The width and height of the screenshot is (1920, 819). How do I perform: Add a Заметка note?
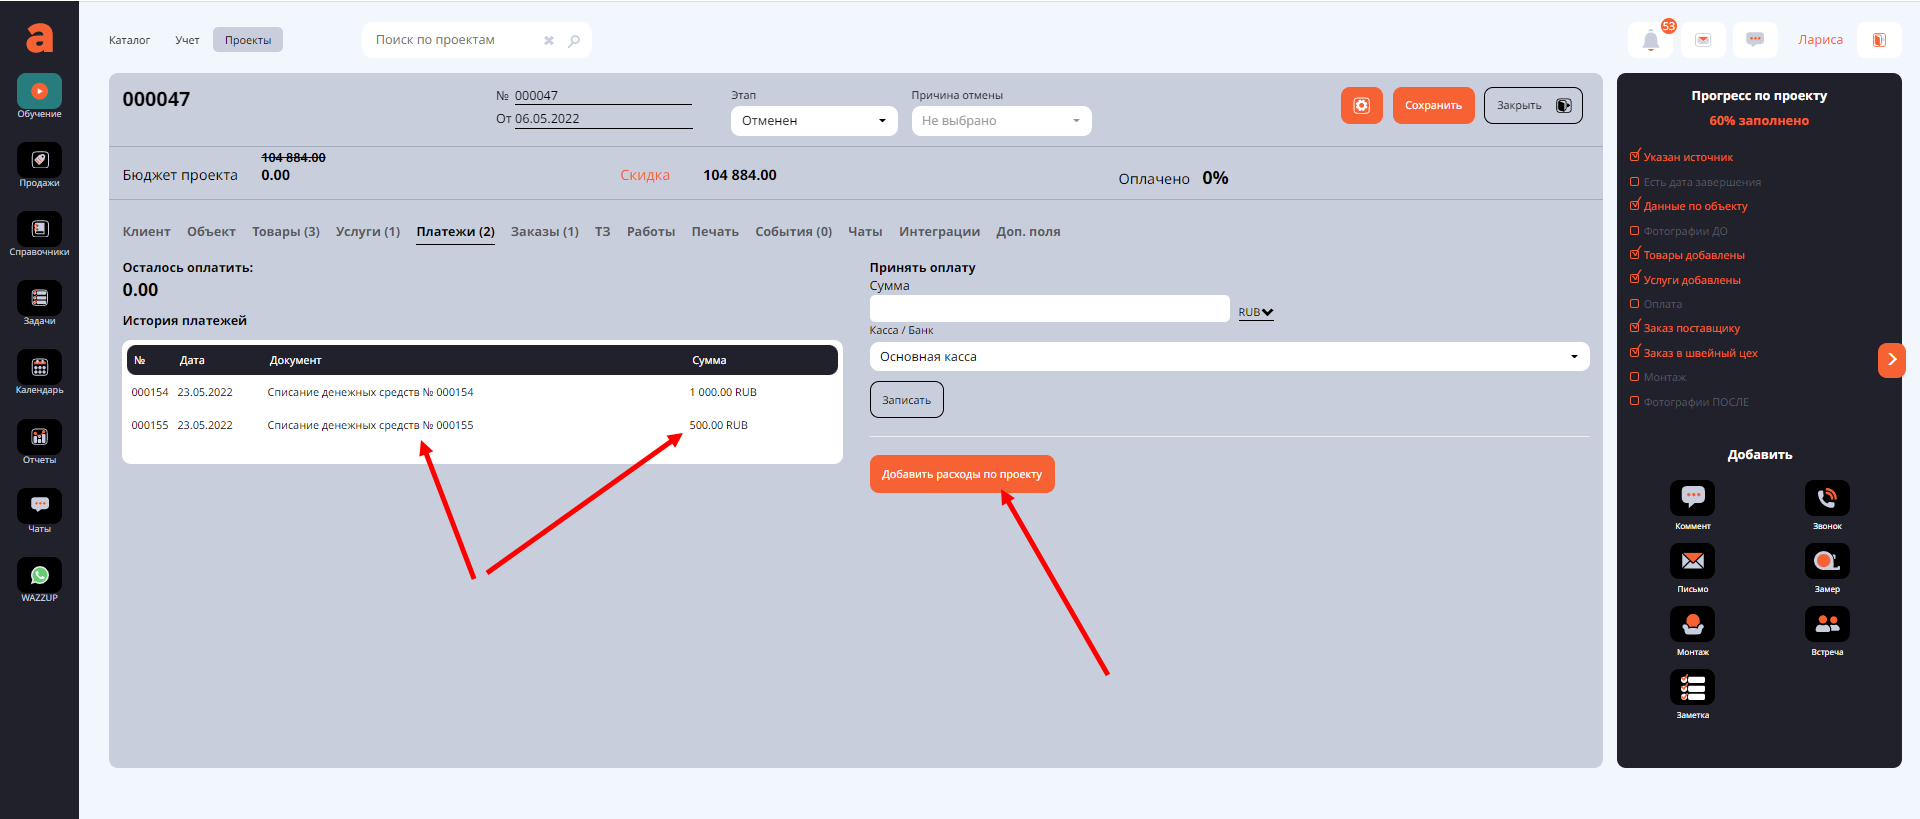coord(1692,687)
